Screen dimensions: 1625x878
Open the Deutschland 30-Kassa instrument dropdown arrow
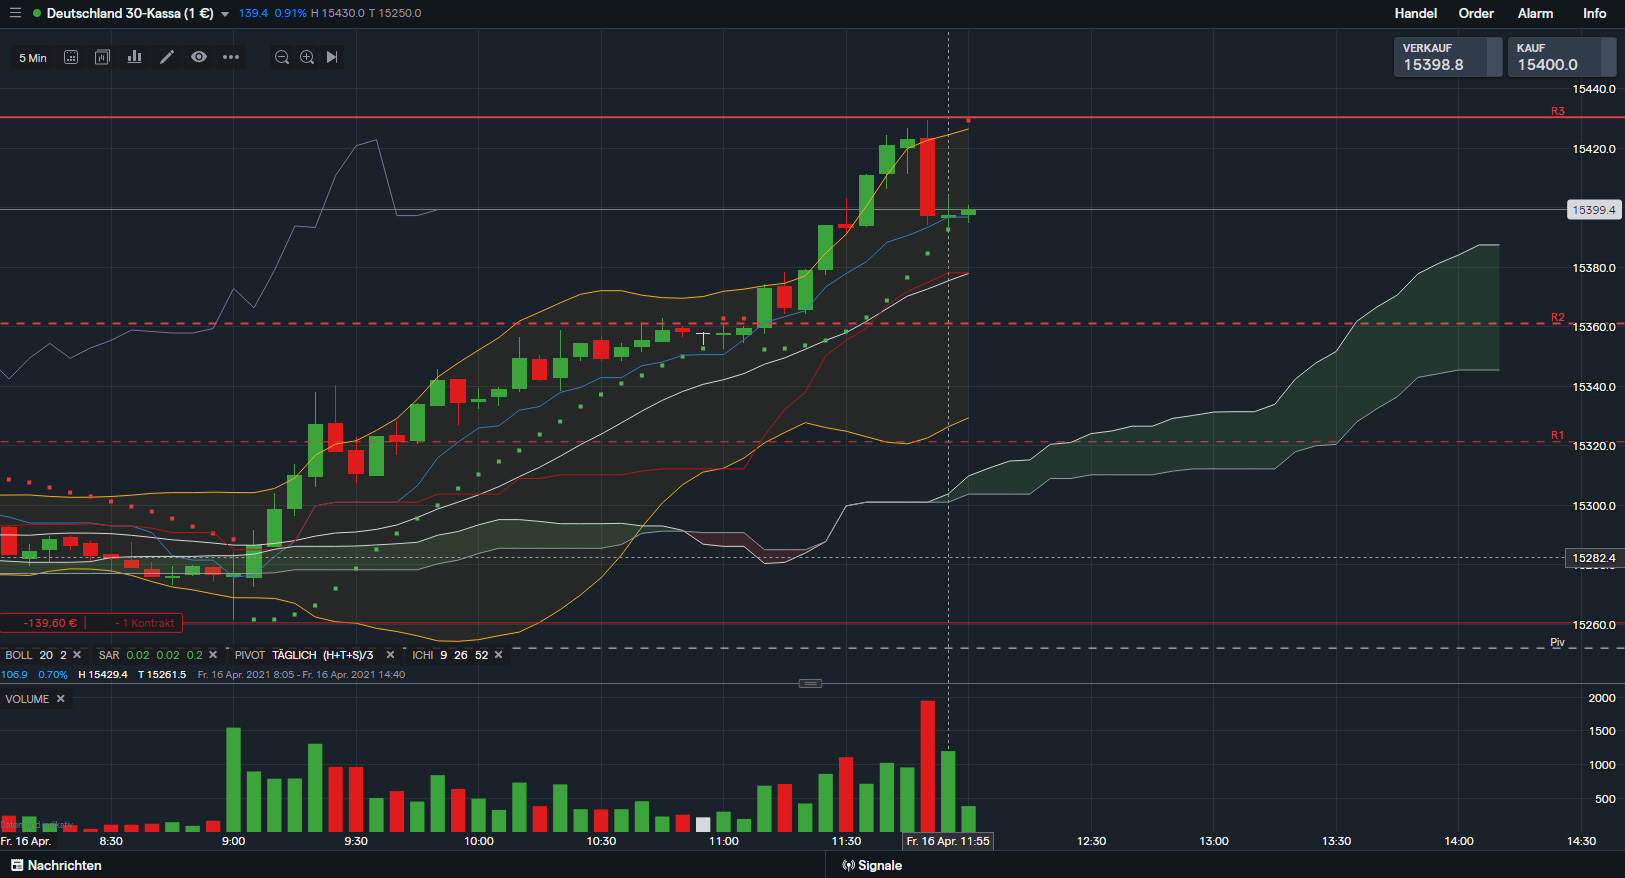pos(225,14)
